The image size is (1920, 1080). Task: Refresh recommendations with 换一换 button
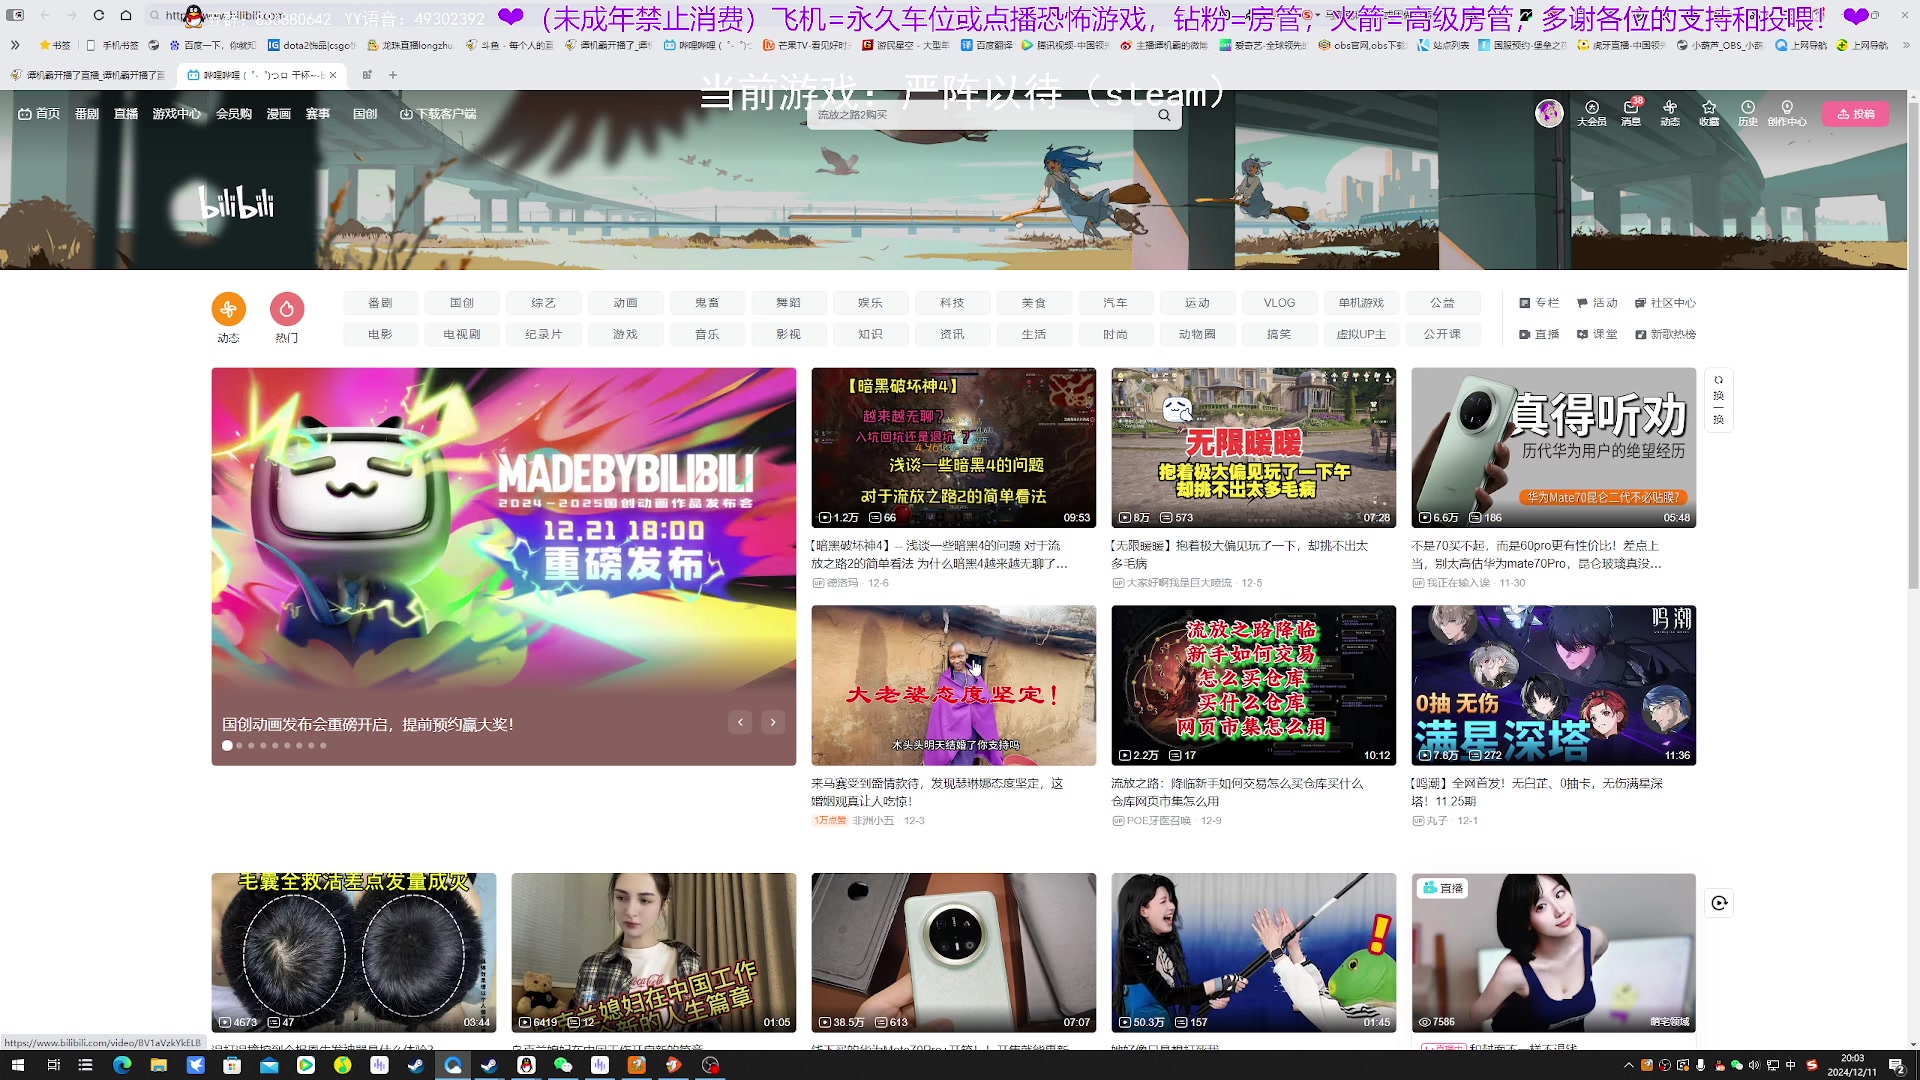[1718, 400]
